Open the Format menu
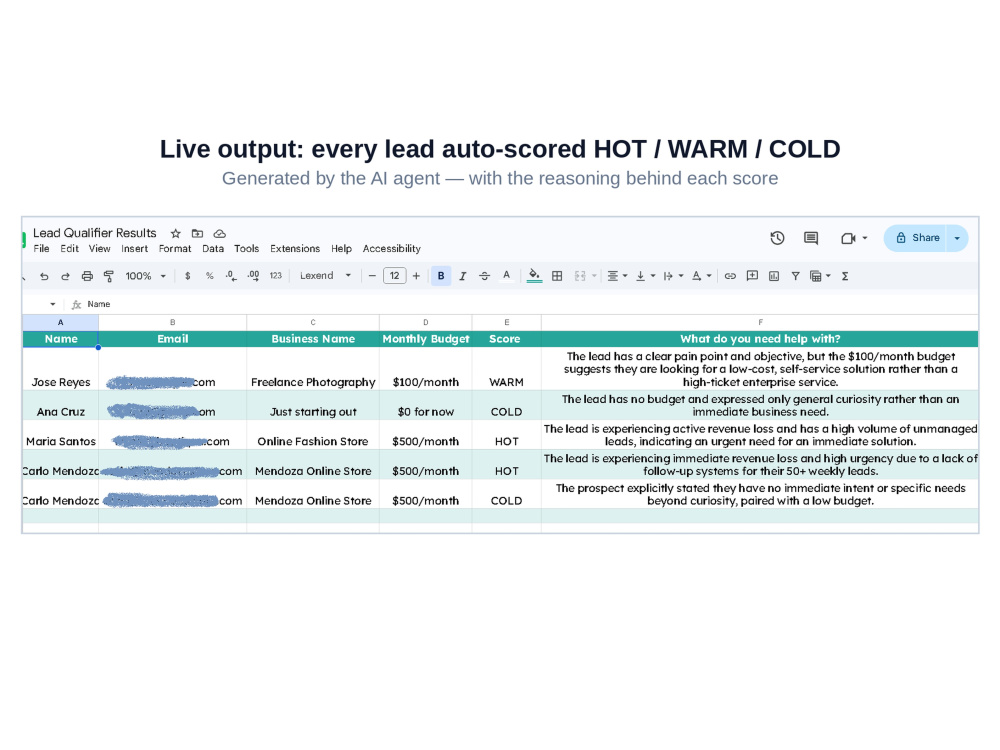 (x=175, y=249)
